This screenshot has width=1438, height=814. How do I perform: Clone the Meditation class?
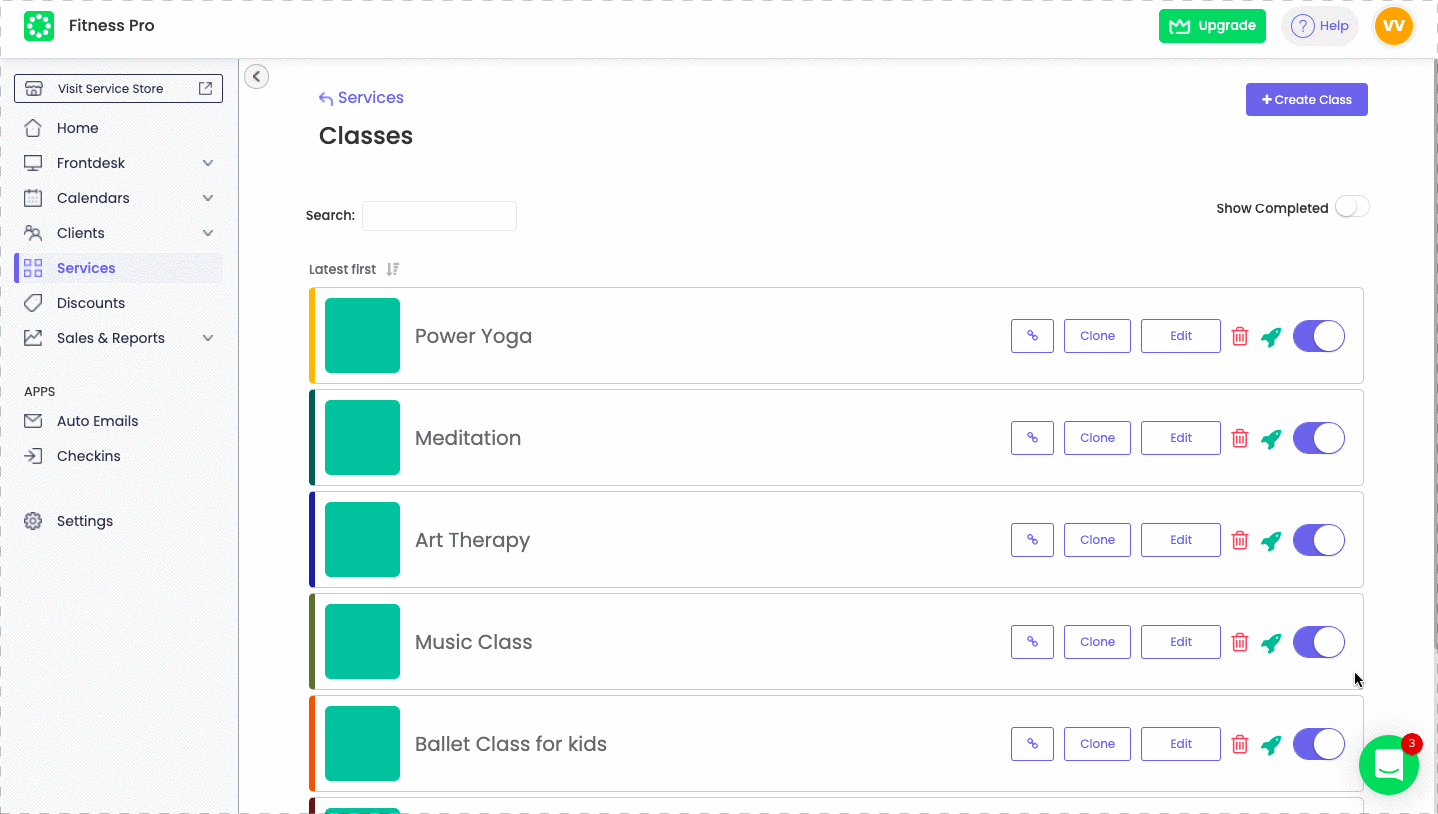click(1097, 438)
